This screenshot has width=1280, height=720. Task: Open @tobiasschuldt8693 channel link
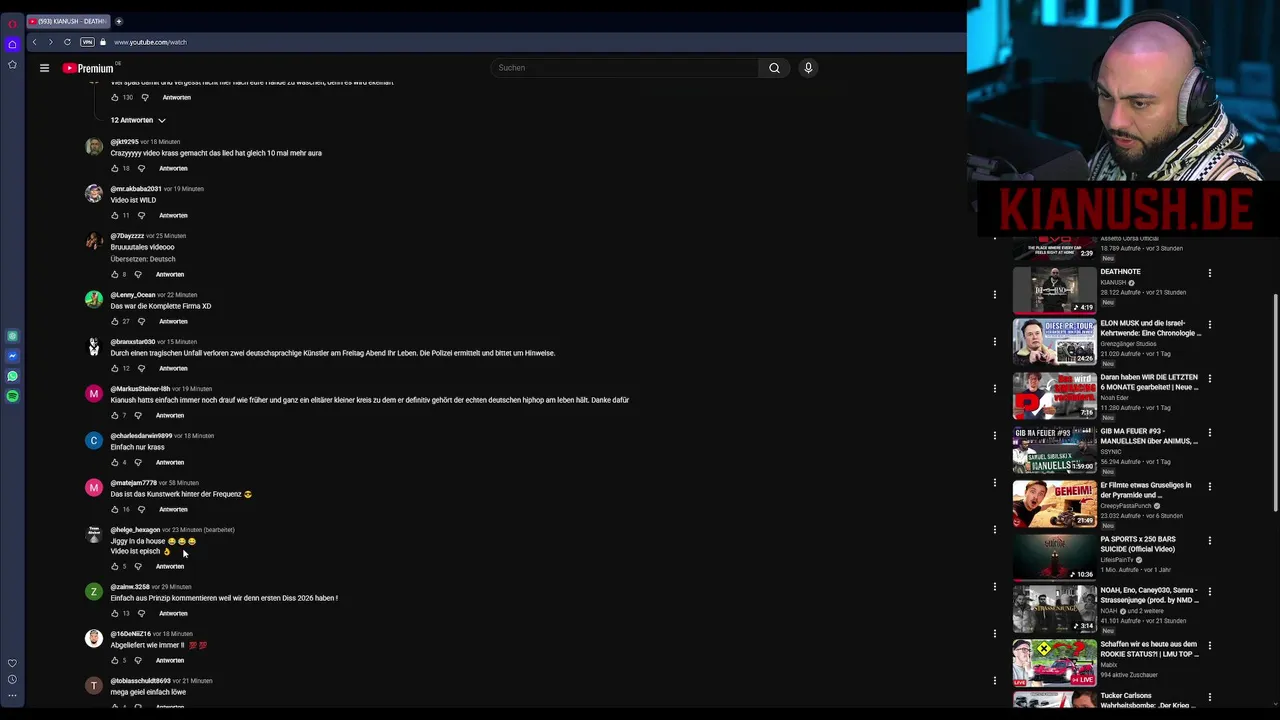point(140,681)
